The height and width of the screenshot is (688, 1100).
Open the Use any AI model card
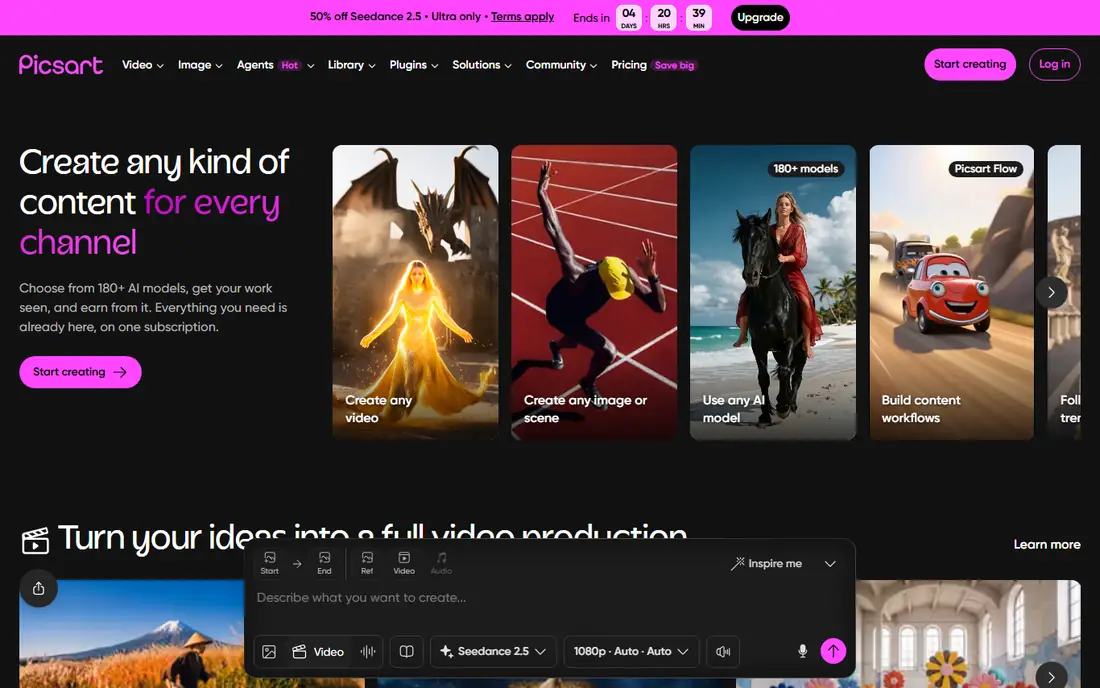[773, 292]
